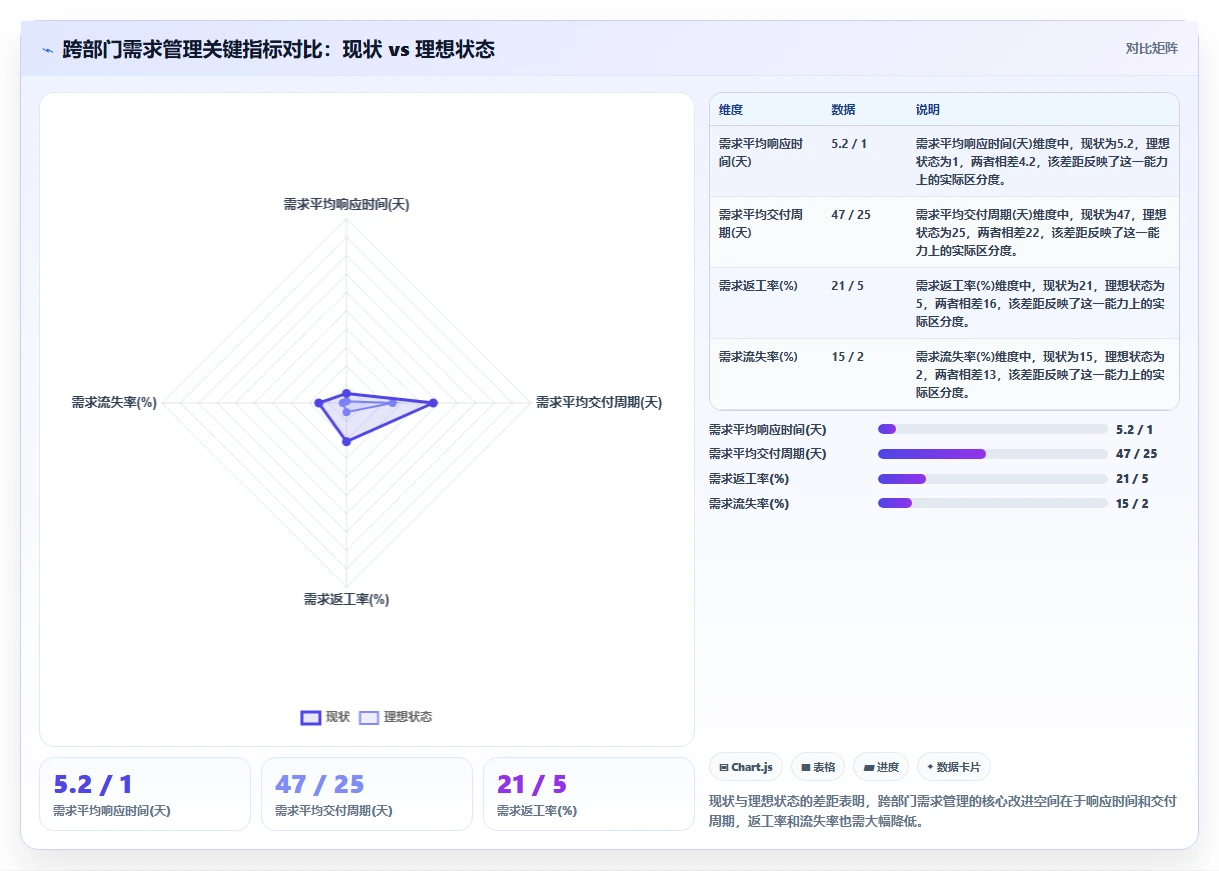The height and width of the screenshot is (871, 1219).
Task: Click the radar axis label 需求平均交付周期(天)
Action: [x=599, y=402]
